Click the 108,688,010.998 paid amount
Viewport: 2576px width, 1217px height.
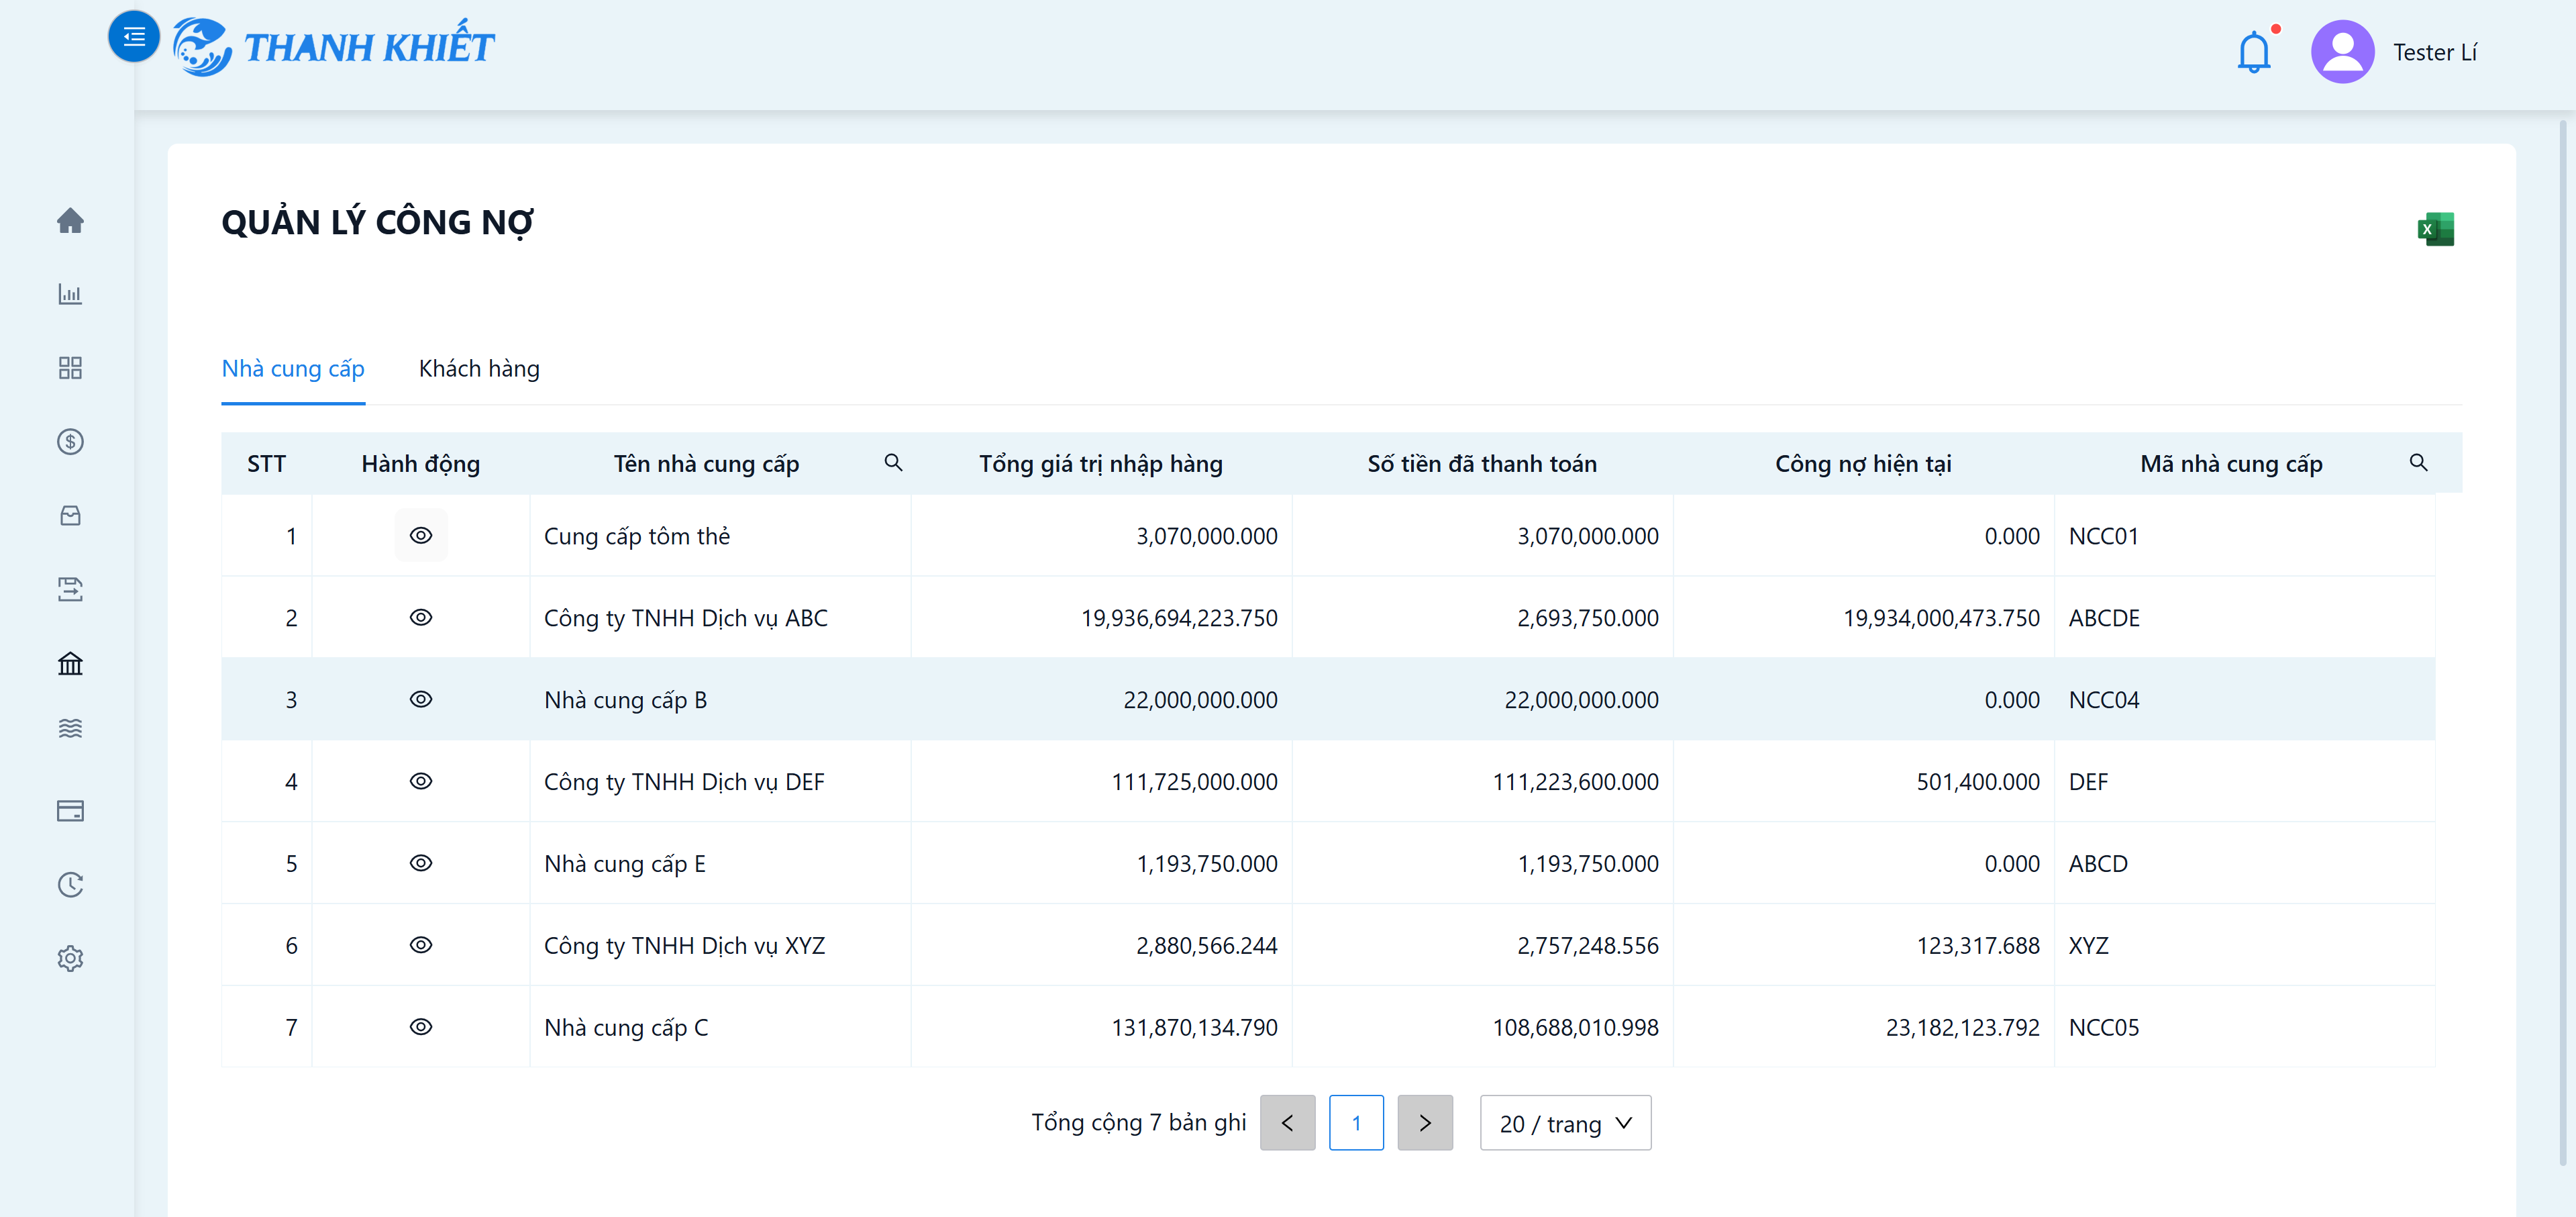pos(1575,1028)
